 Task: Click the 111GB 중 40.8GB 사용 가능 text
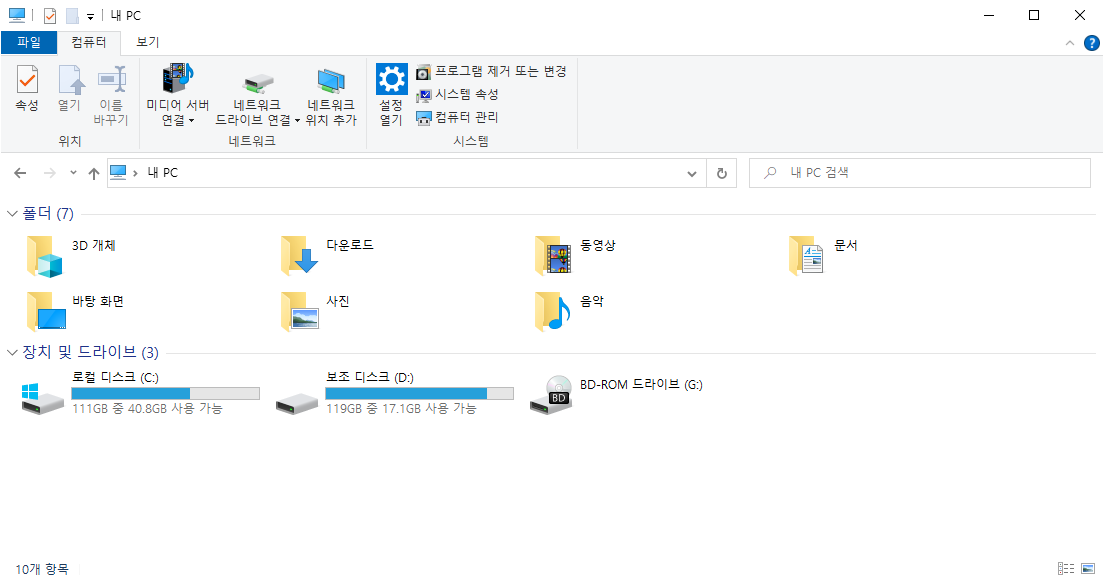(x=147, y=408)
